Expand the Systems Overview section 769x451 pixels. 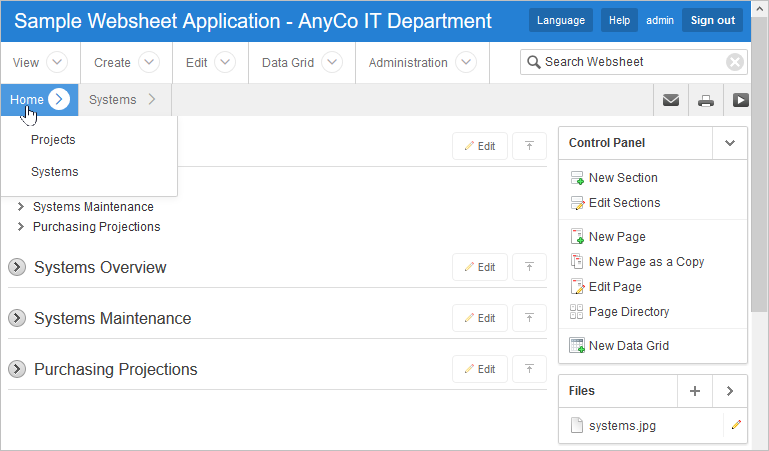pyautogui.click(x=17, y=267)
